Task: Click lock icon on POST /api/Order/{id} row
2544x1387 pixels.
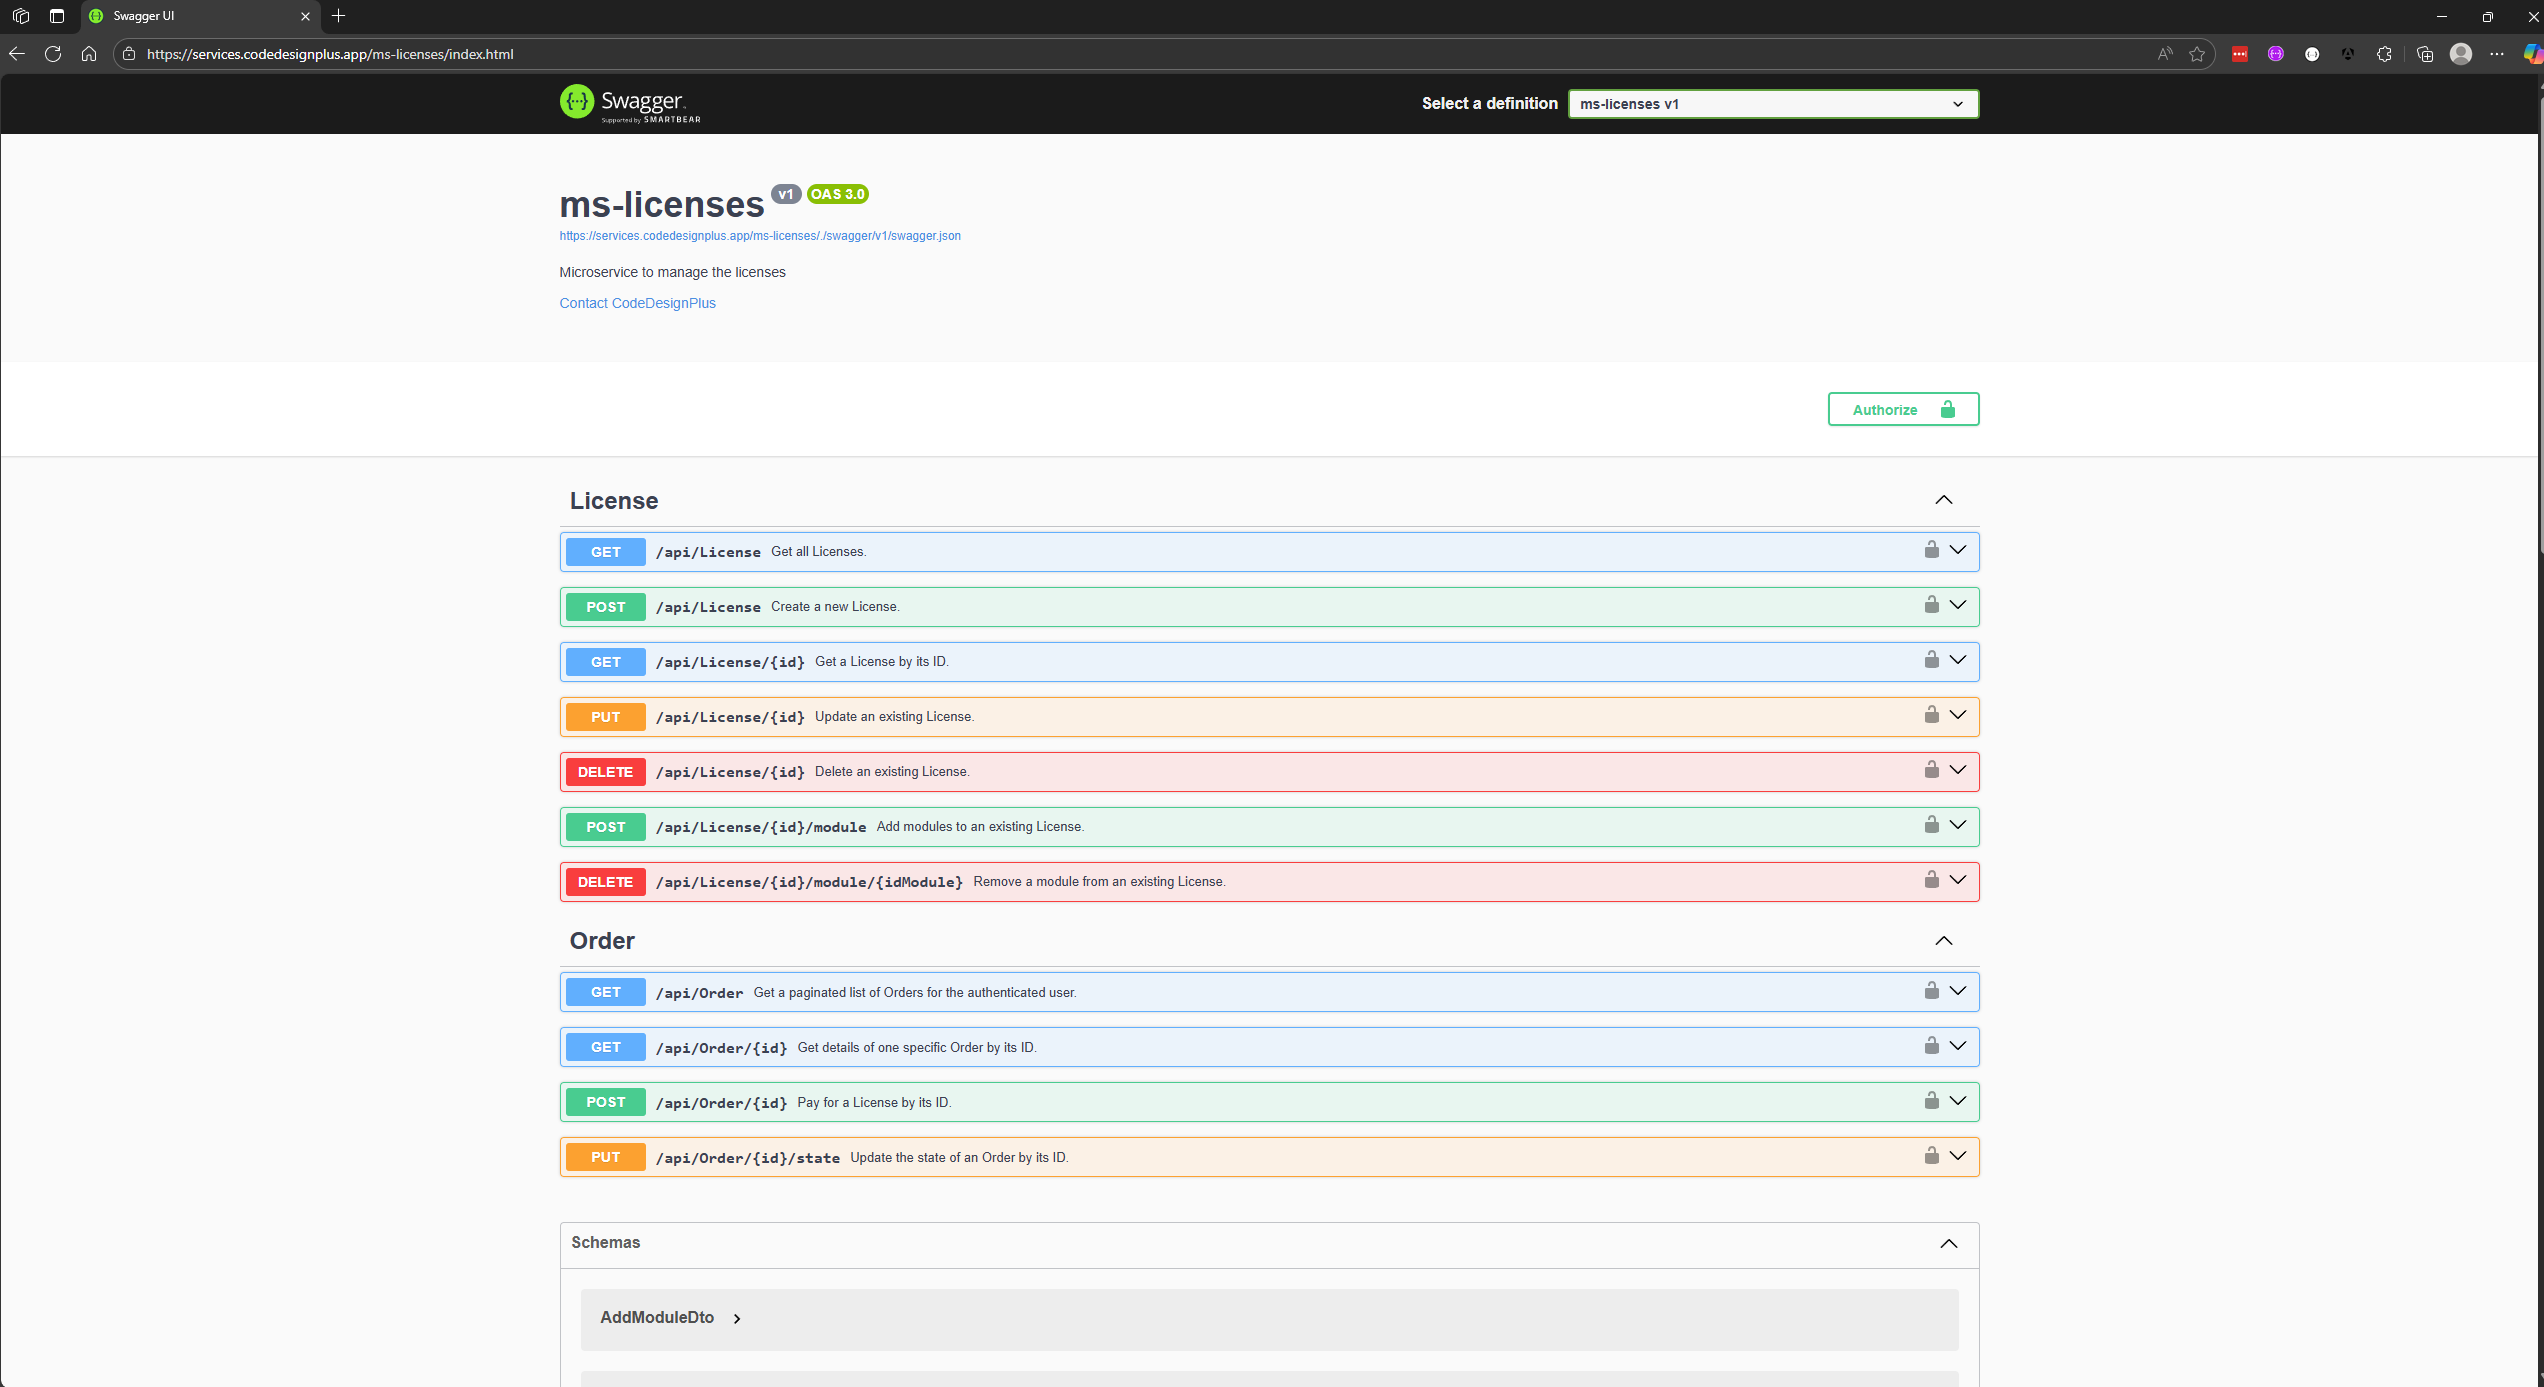Action: (x=1931, y=1101)
